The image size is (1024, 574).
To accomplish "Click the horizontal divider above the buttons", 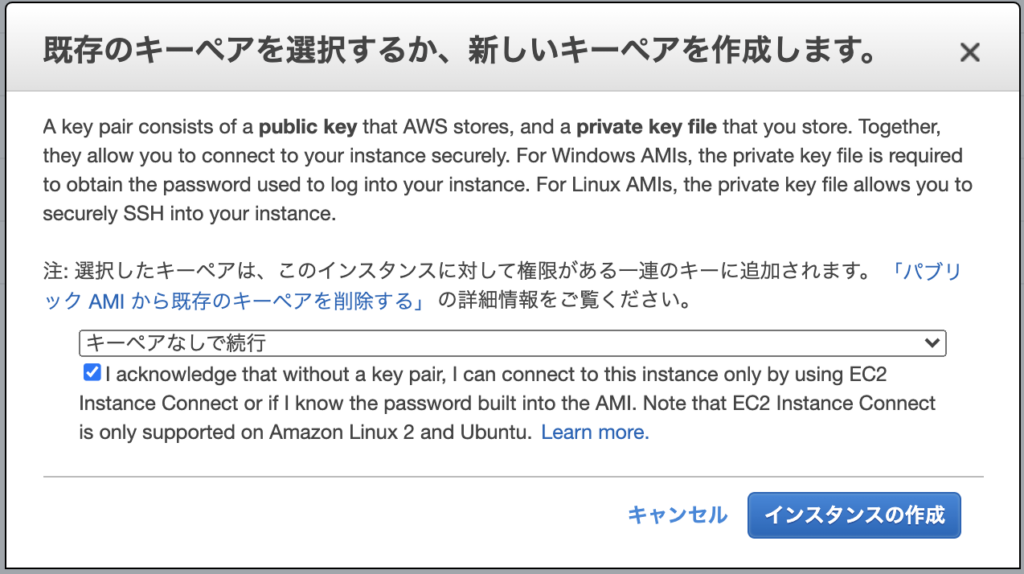I will (513, 477).
